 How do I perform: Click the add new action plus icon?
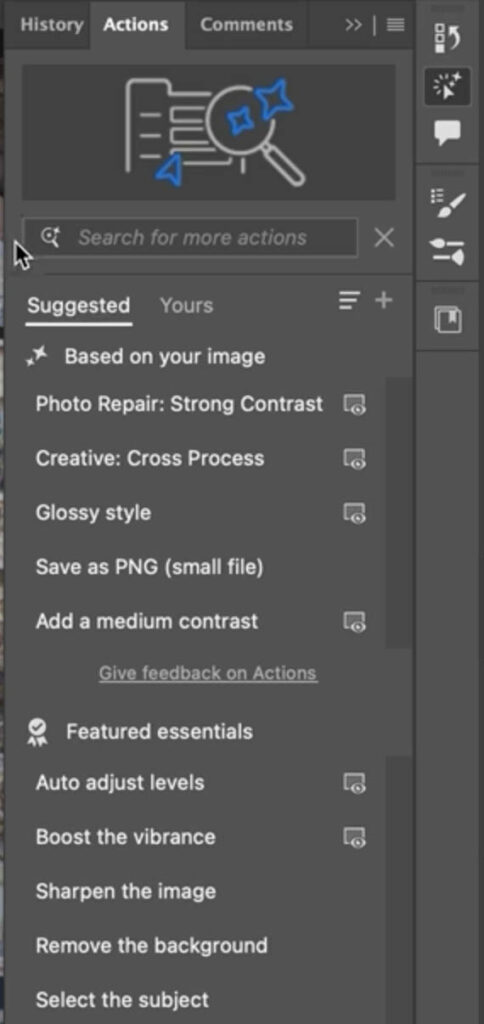click(x=383, y=300)
